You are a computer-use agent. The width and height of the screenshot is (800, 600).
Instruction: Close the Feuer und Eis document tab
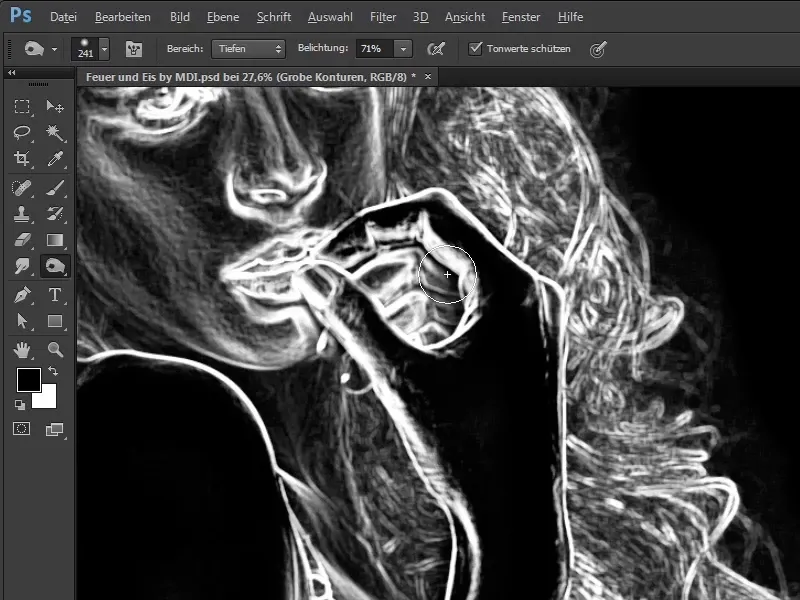428,77
